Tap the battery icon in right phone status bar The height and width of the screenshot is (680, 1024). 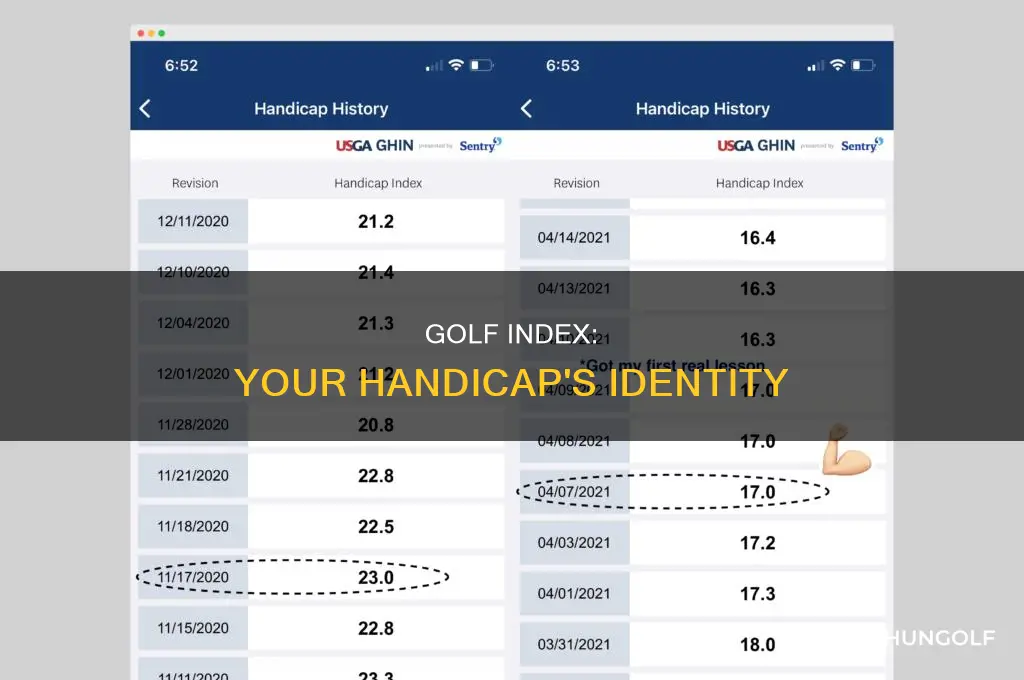tap(863, 65)
